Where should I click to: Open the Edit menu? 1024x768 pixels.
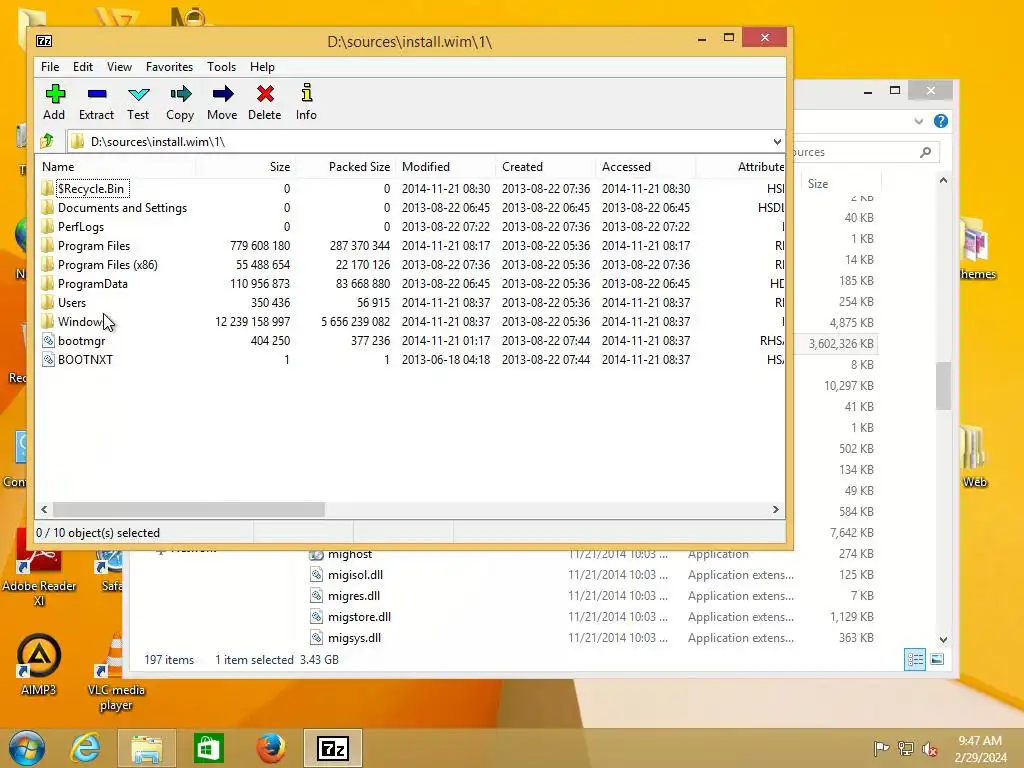click(x=83, y=67)
